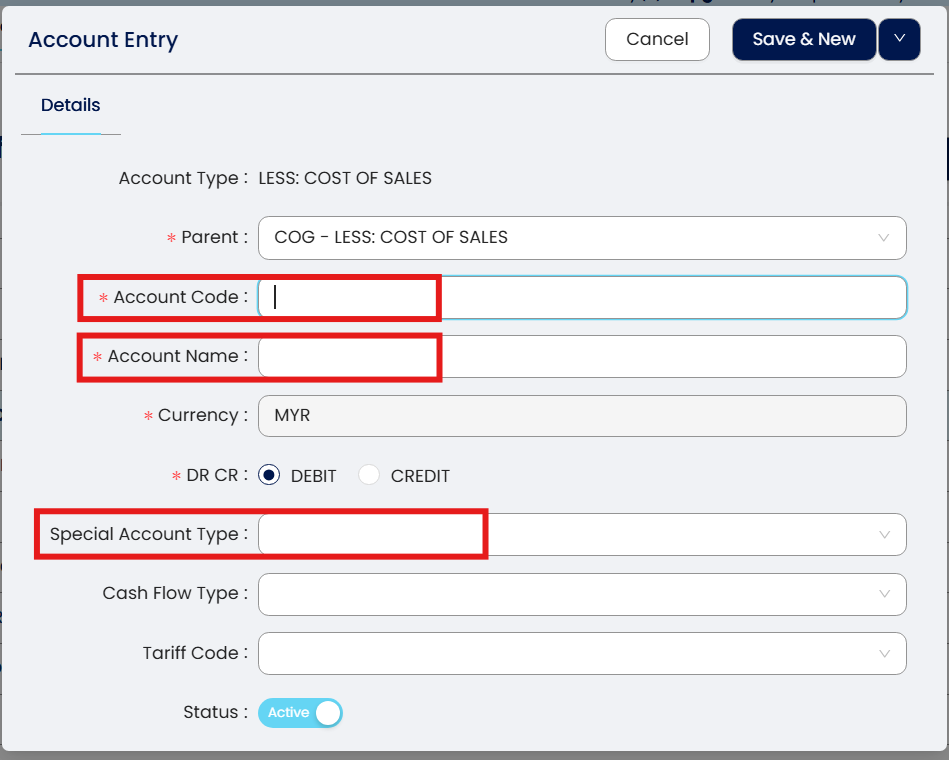Click the Account Entry dialog title

point(103,40)
